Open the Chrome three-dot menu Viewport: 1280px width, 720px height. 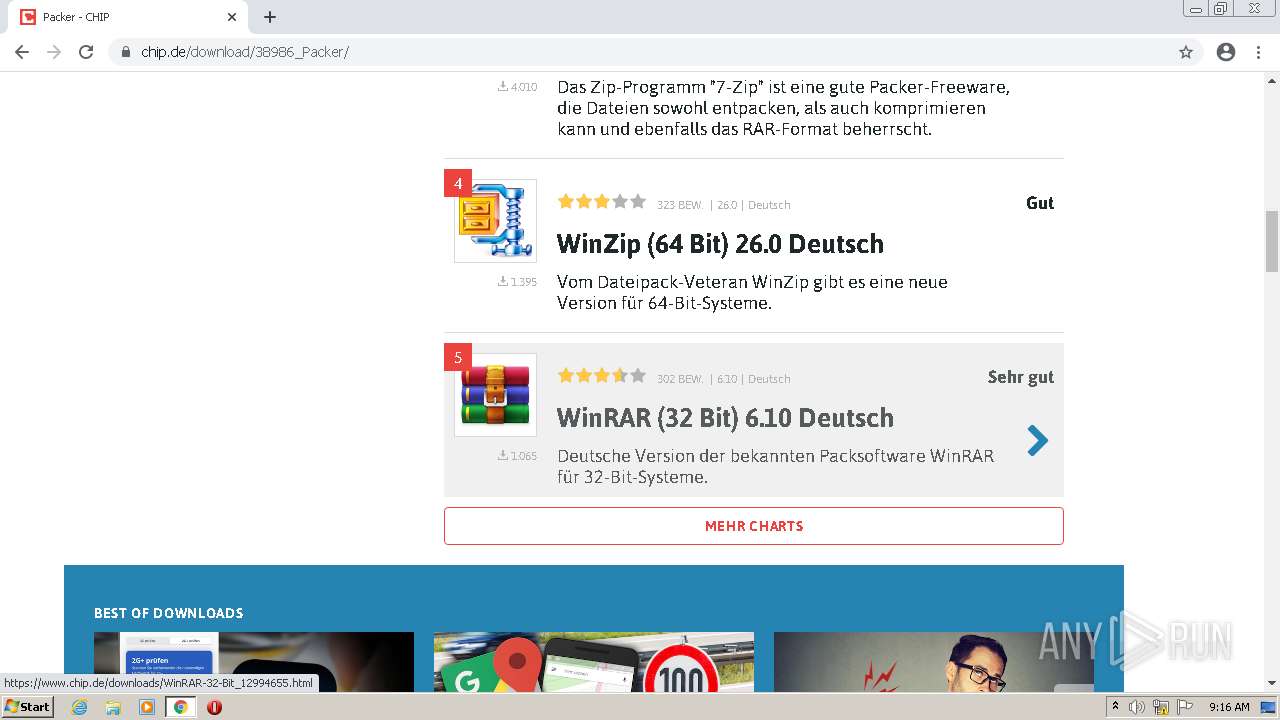pos(1258,52)
